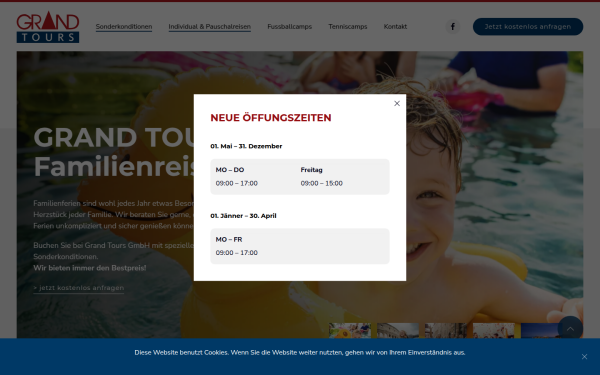Go to Tenniscamps page
The image size is (600, 375).
(348, 26)
